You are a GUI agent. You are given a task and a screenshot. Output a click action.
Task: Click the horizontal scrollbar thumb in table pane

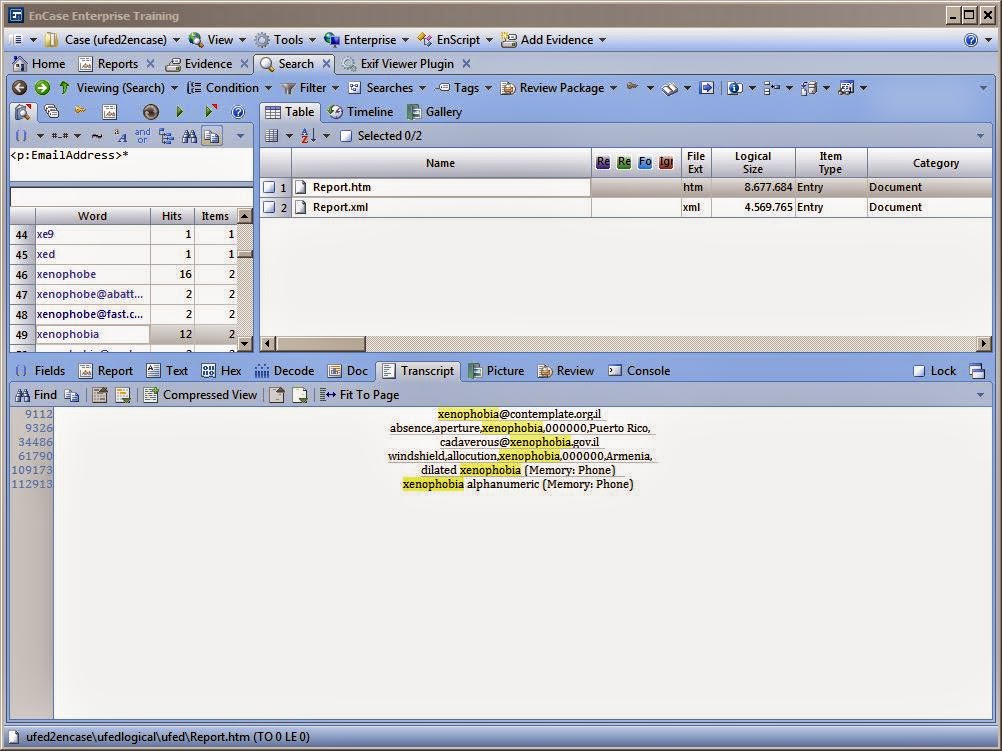tap(321, 344)
